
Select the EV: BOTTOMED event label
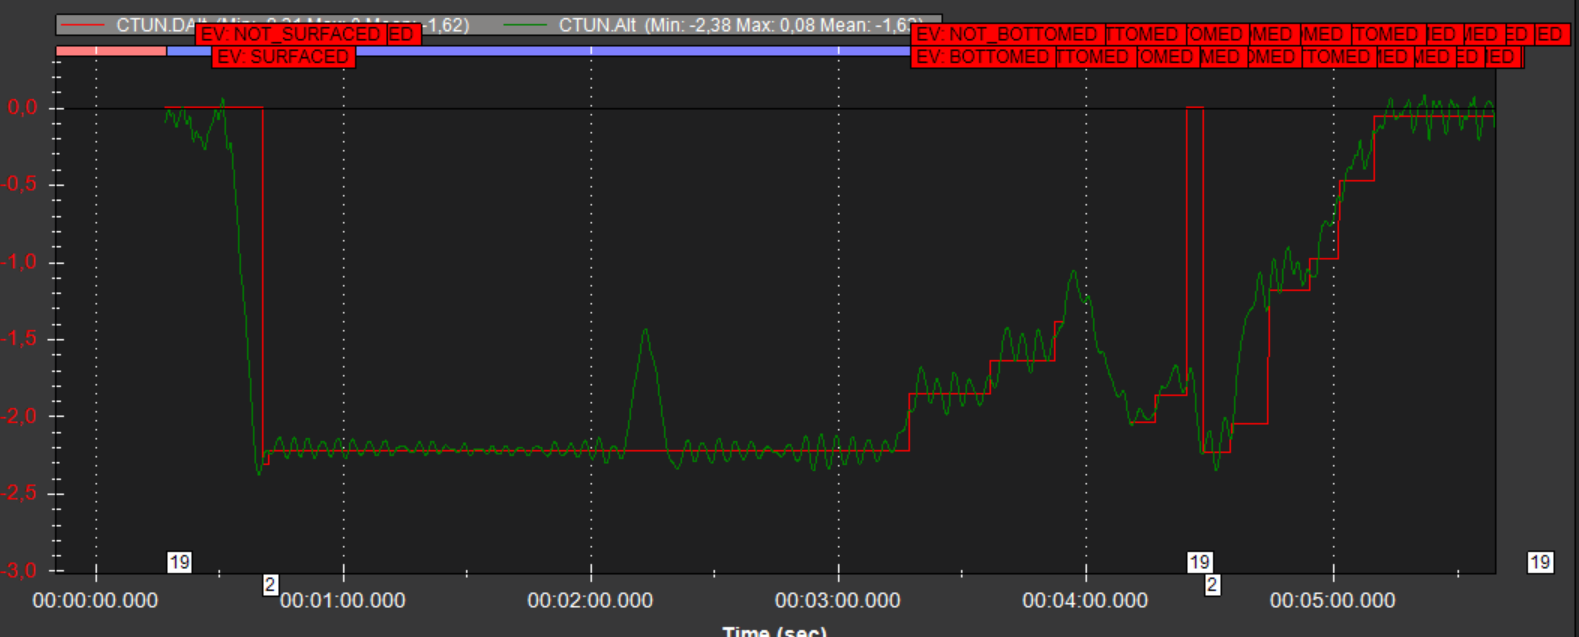(x=983, y=57)
